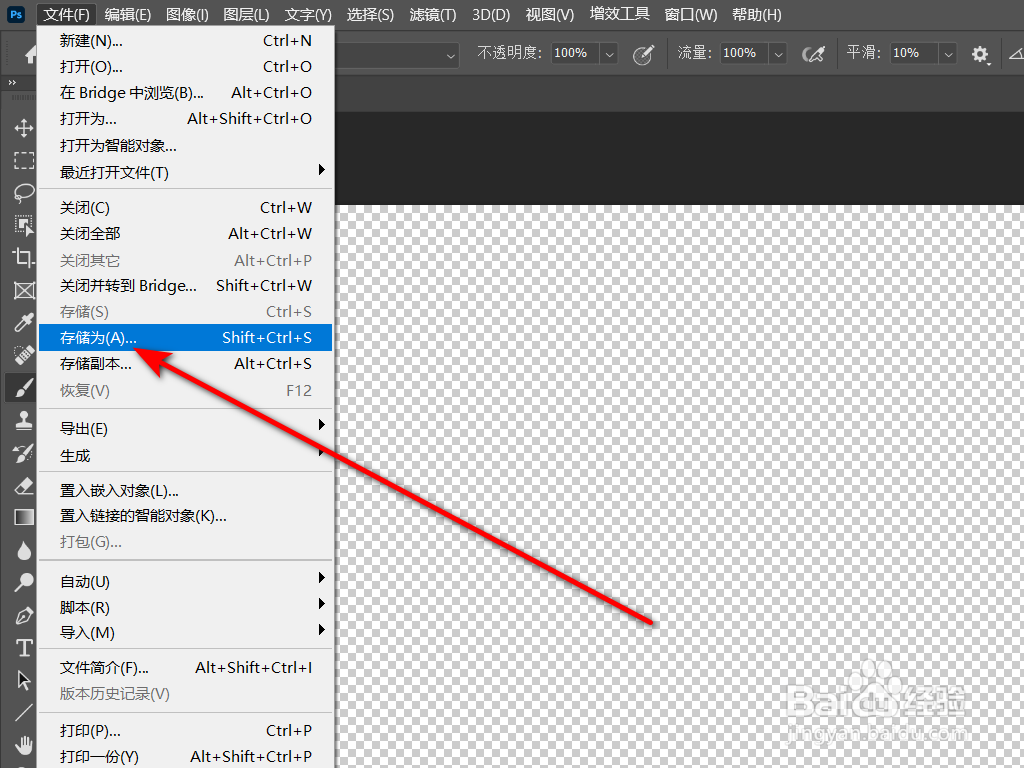Toggle pressure for opacity button
Image resolution: width=1024 pixels, height=768 pixels.
[643, 54]
